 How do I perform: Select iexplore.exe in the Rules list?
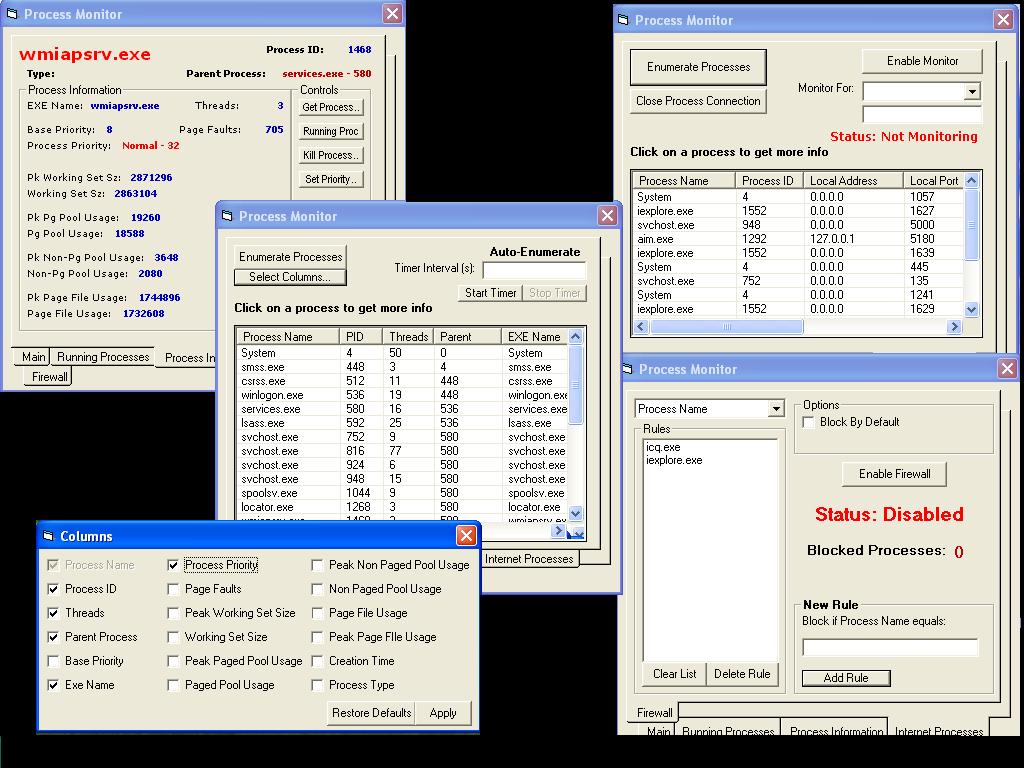pos(673,461)
